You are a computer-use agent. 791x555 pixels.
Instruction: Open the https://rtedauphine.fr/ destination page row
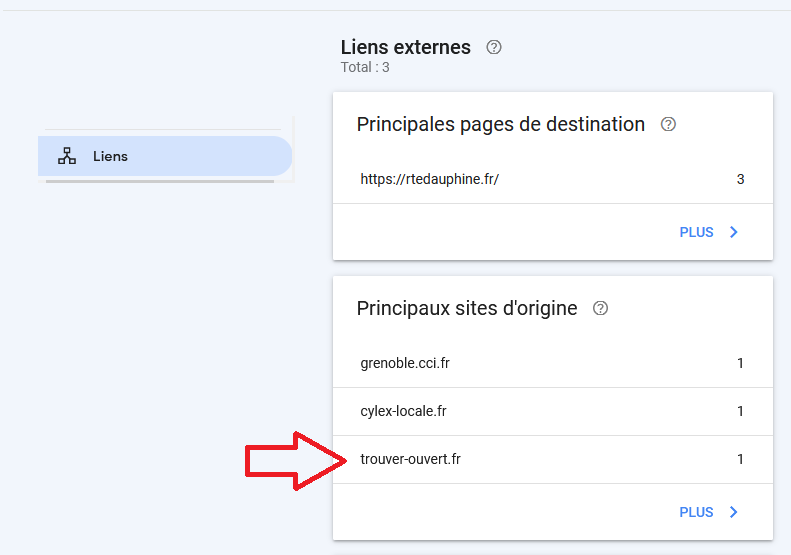(429, 180)
